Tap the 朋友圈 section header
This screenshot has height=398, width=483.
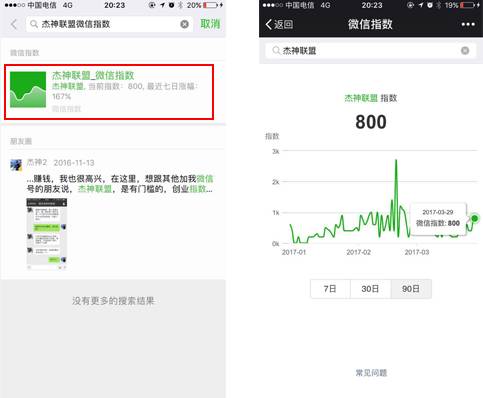pos(21,141)
